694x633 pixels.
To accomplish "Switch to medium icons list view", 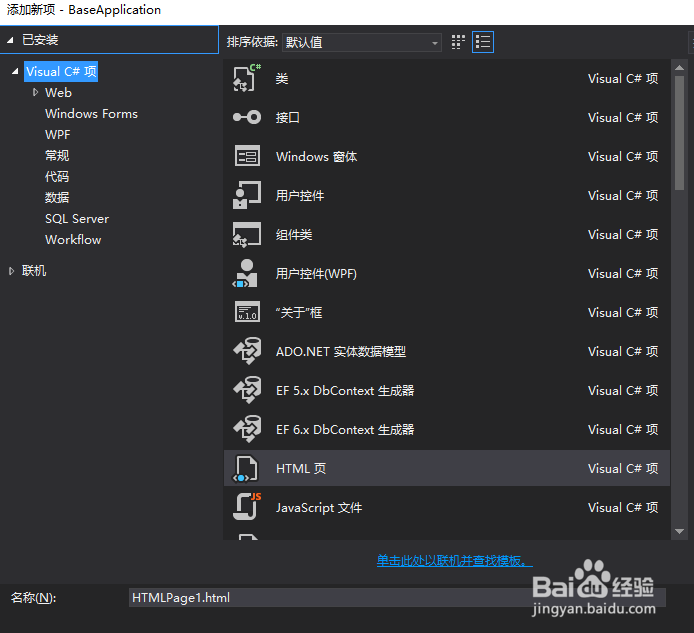I will pos(483,42).
